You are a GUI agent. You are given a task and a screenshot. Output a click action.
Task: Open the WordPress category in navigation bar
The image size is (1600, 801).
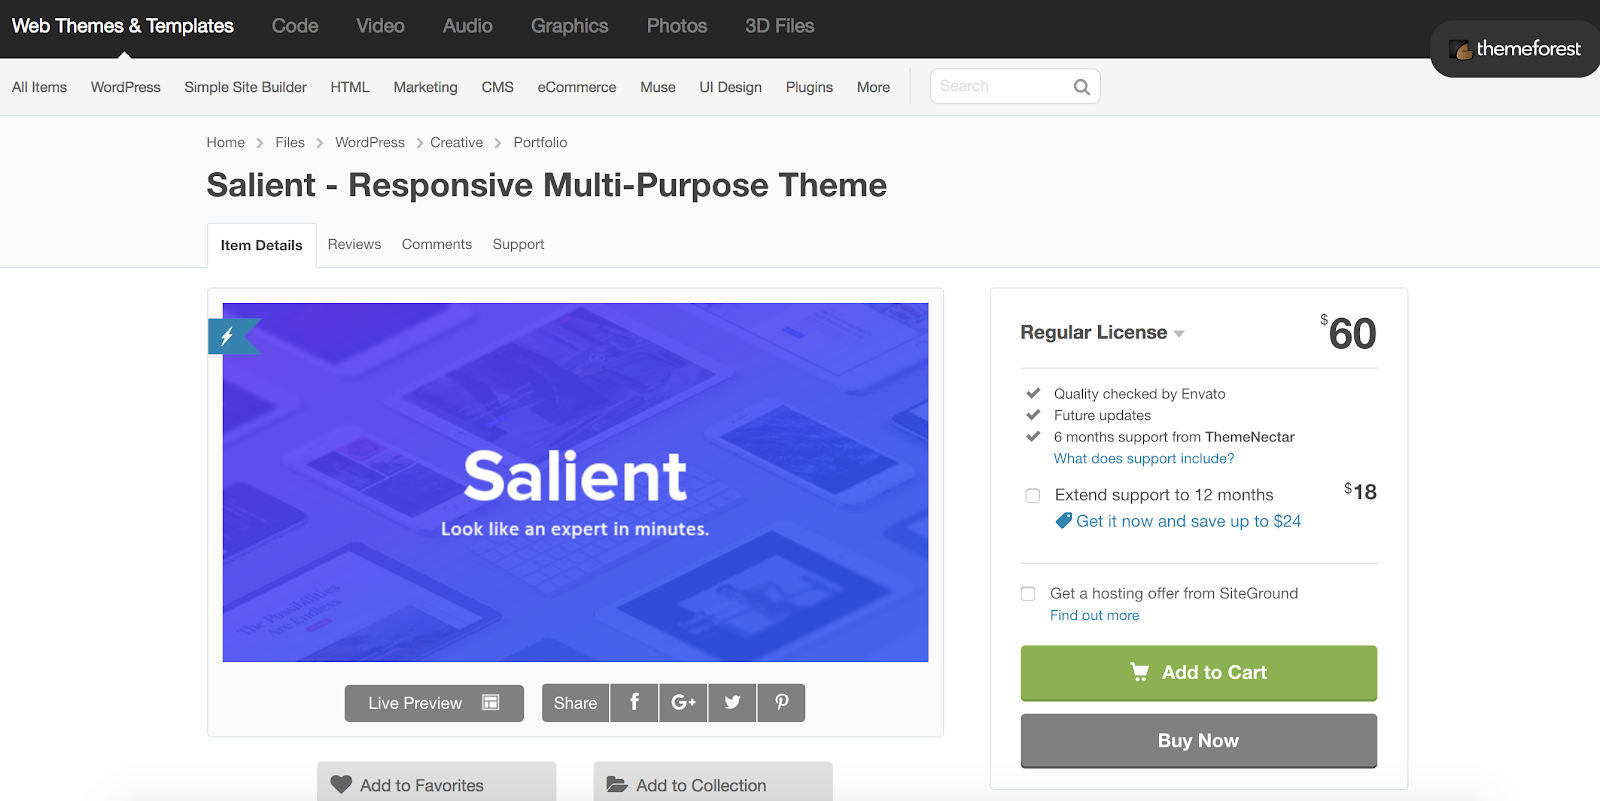(x=125, y=87)
